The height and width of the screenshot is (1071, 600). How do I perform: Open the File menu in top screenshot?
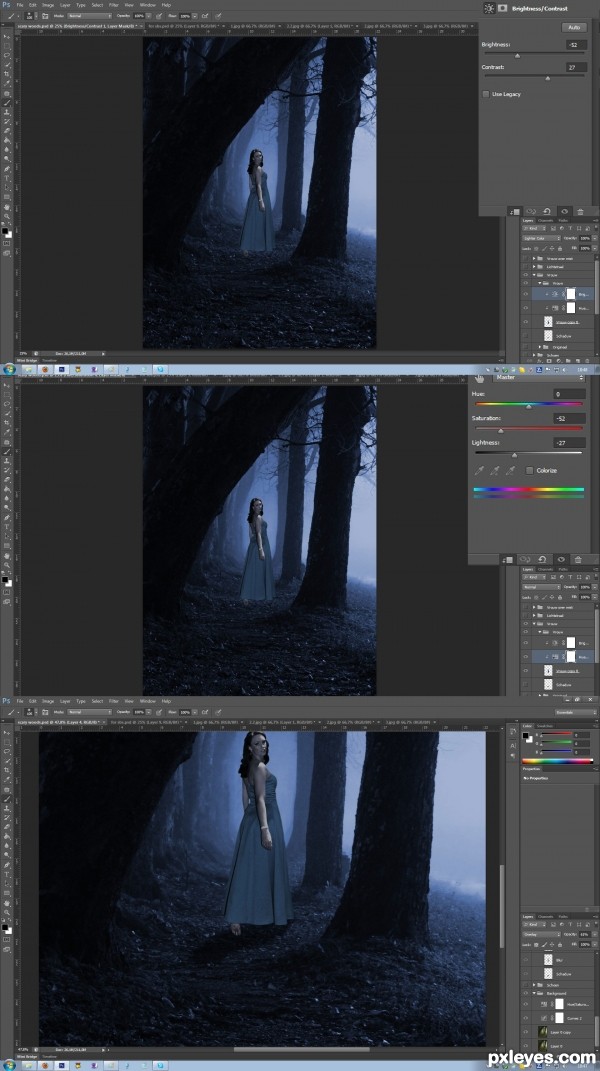21,5
